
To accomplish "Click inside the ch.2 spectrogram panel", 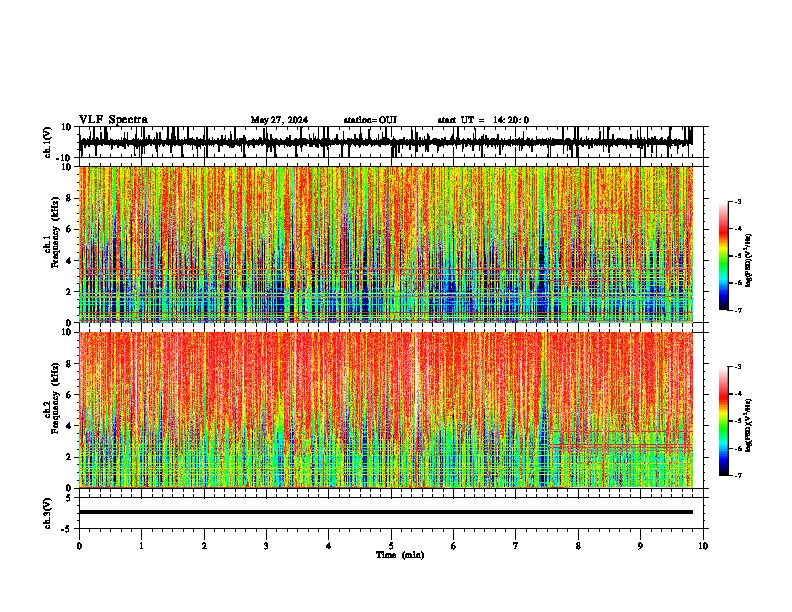I will 385,410.
